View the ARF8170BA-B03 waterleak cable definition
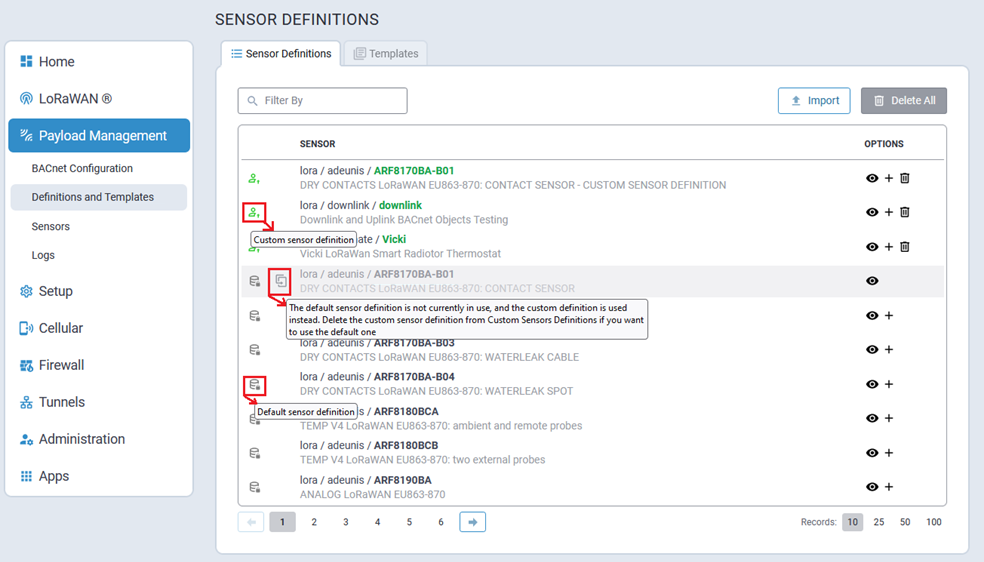Viewport: 984px width, 562px height. pos(872,350)
